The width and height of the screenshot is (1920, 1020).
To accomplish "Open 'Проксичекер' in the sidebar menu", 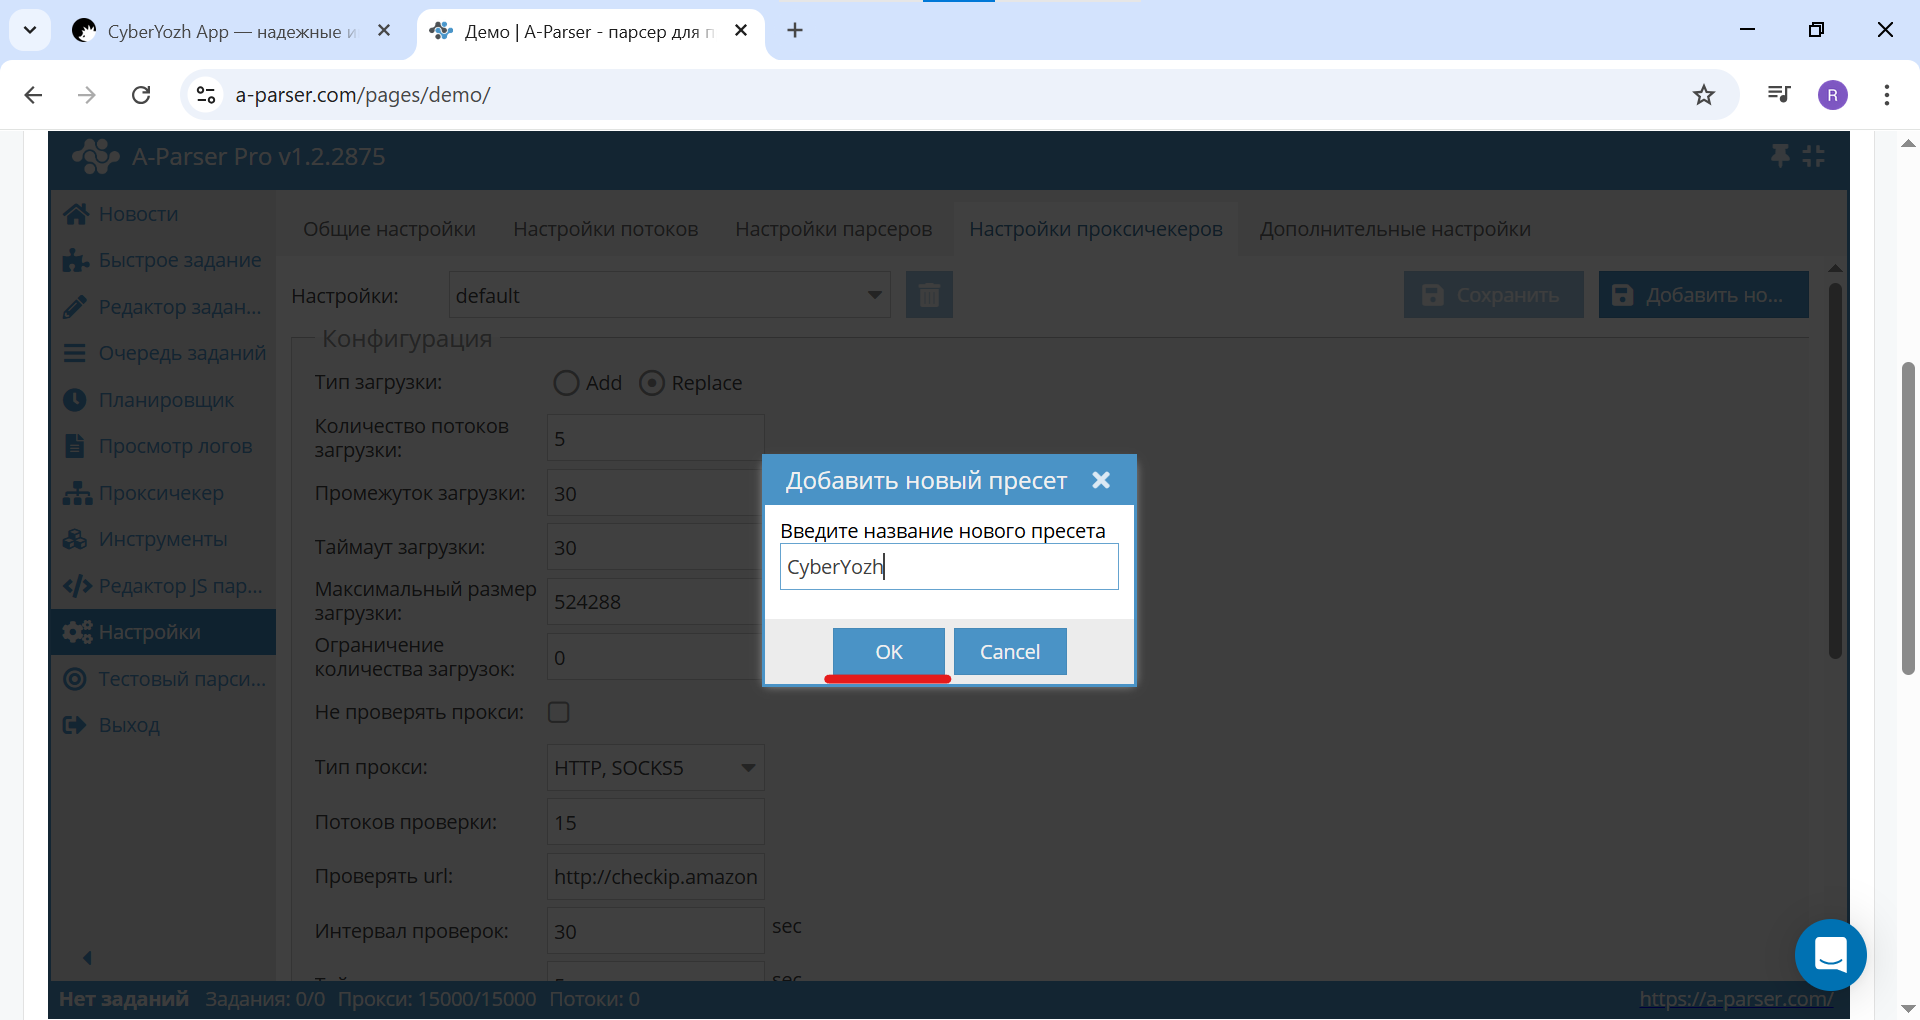I will [161, 493].
